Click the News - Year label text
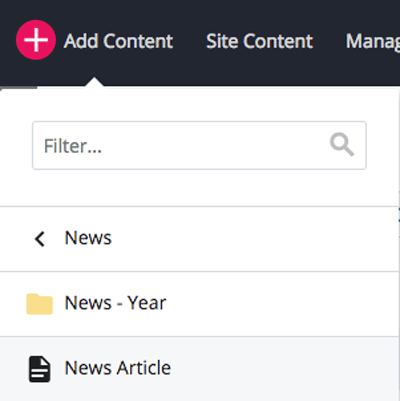The image size is (400, 401). (x=115, y=303)
